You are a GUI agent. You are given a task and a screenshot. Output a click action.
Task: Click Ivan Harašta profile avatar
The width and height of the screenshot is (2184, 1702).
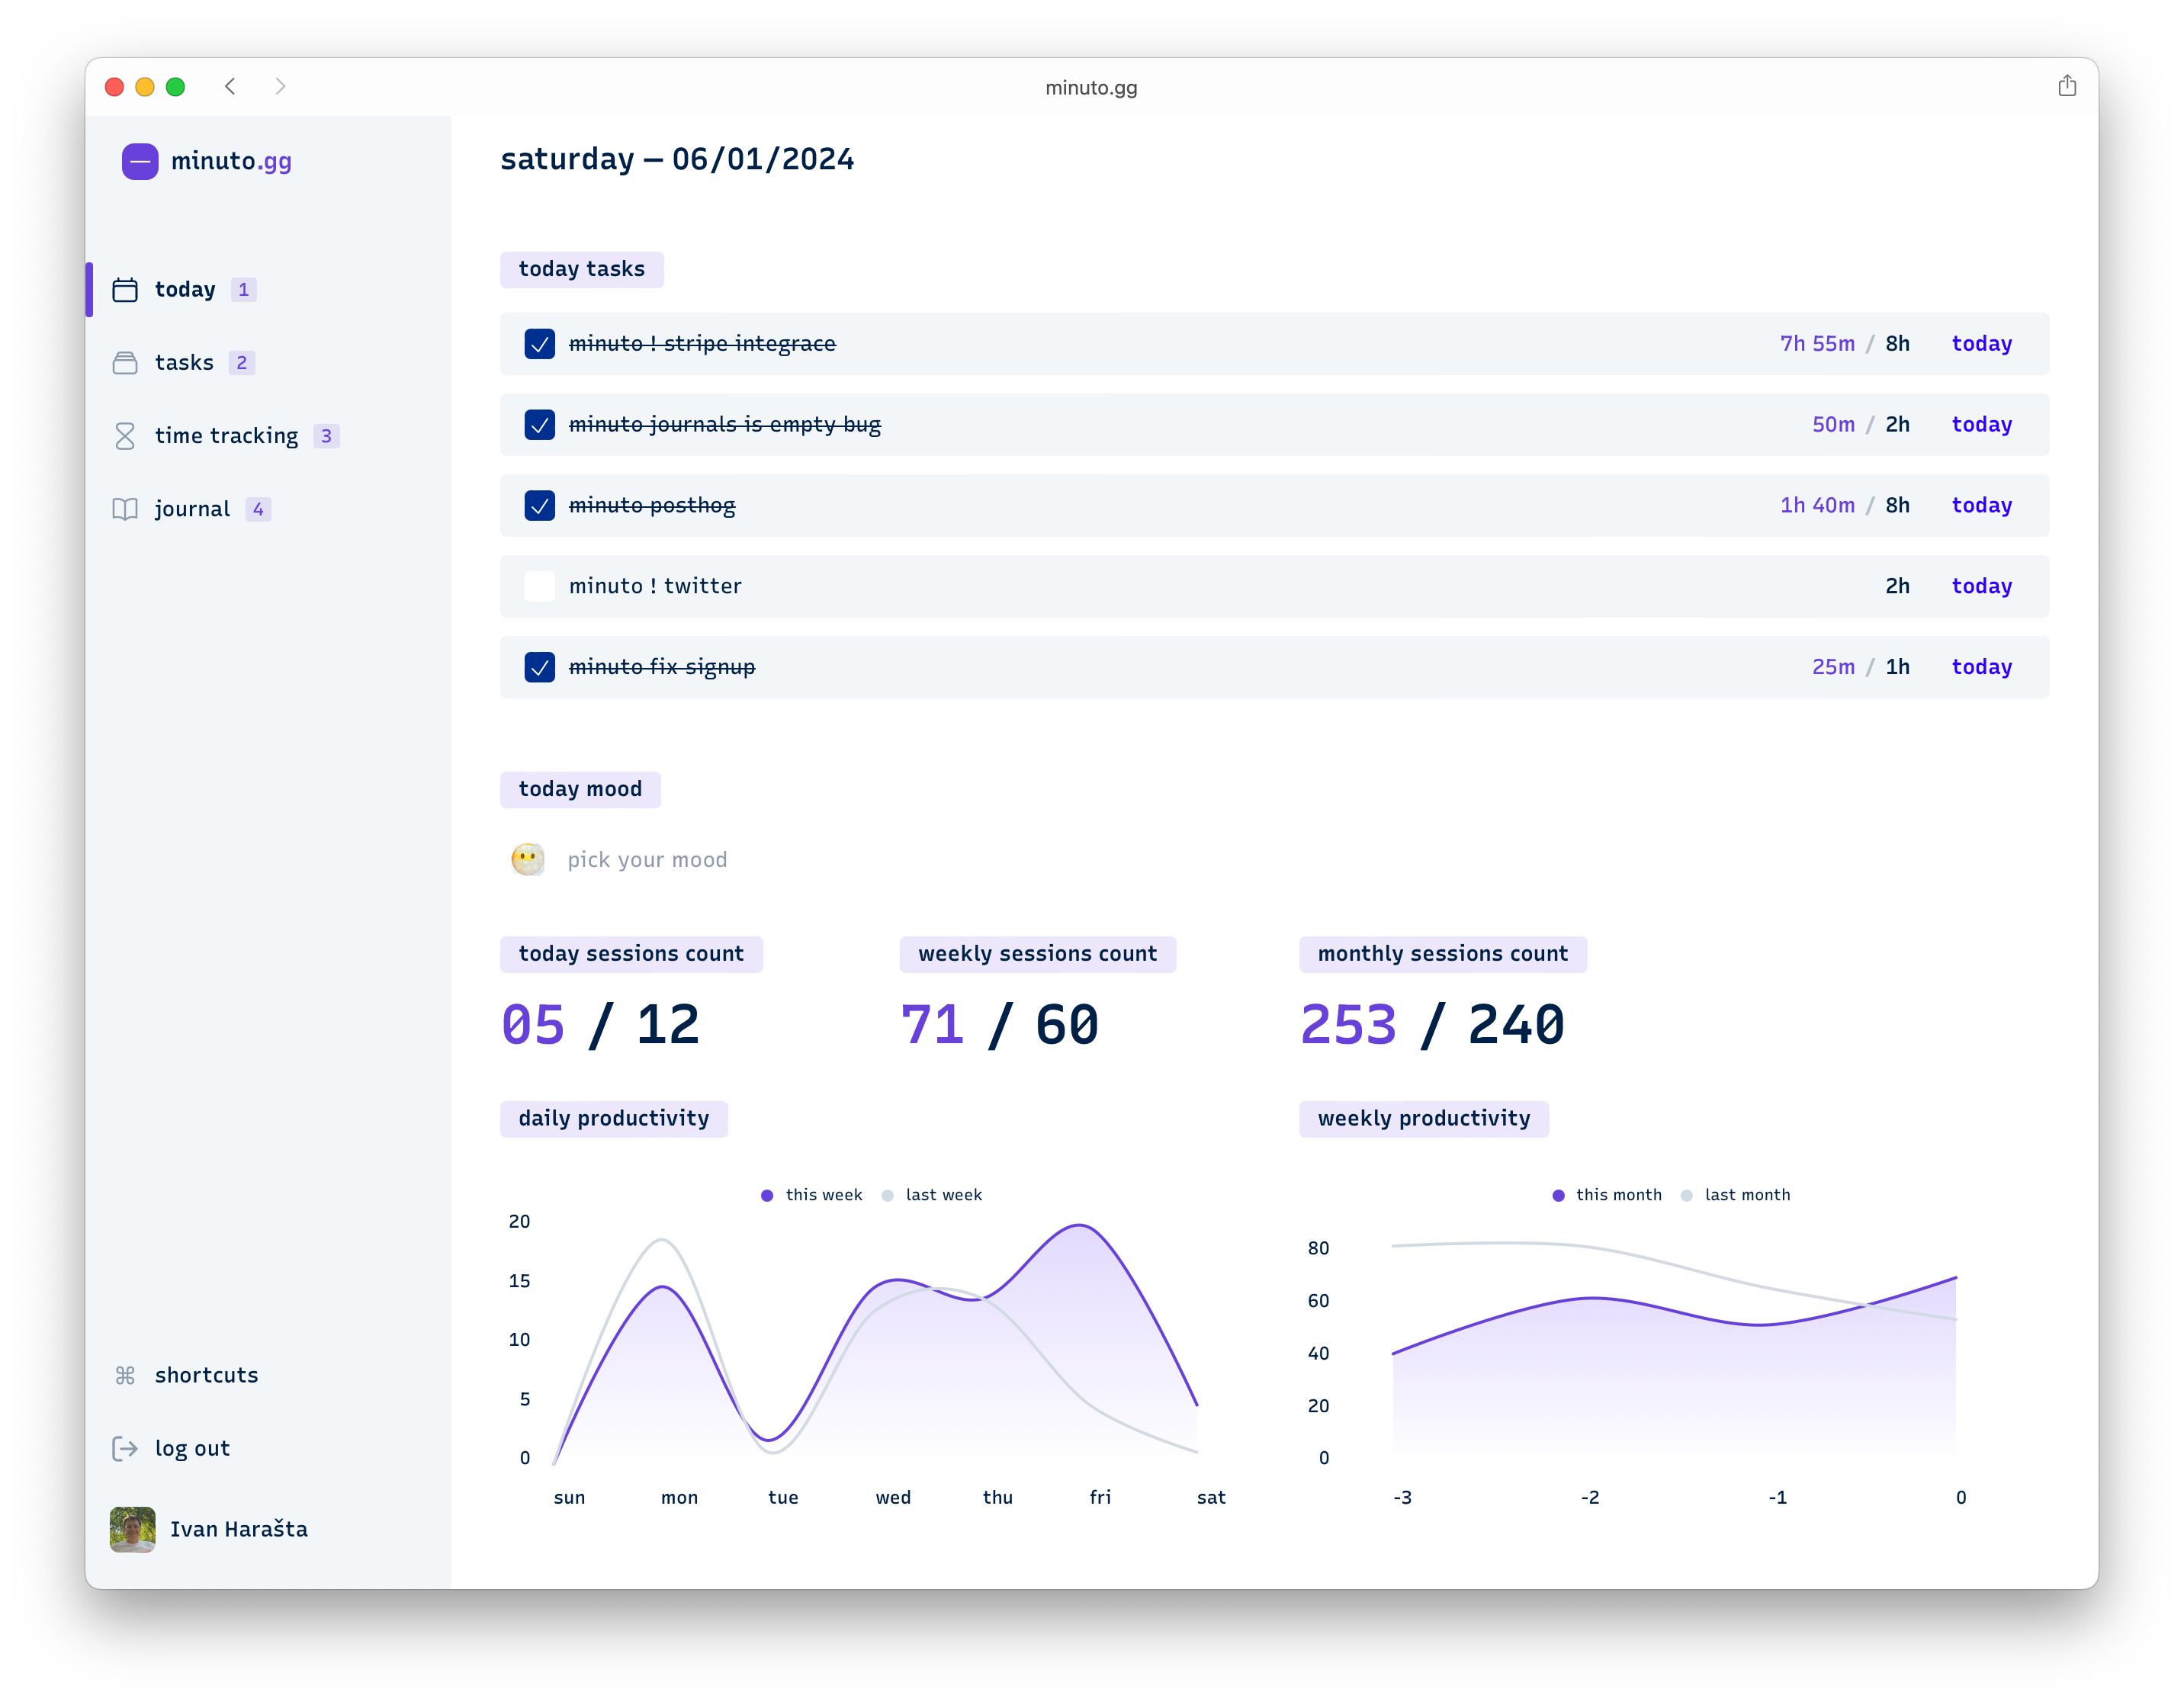pyautogui.click(x=133, y=1529)
